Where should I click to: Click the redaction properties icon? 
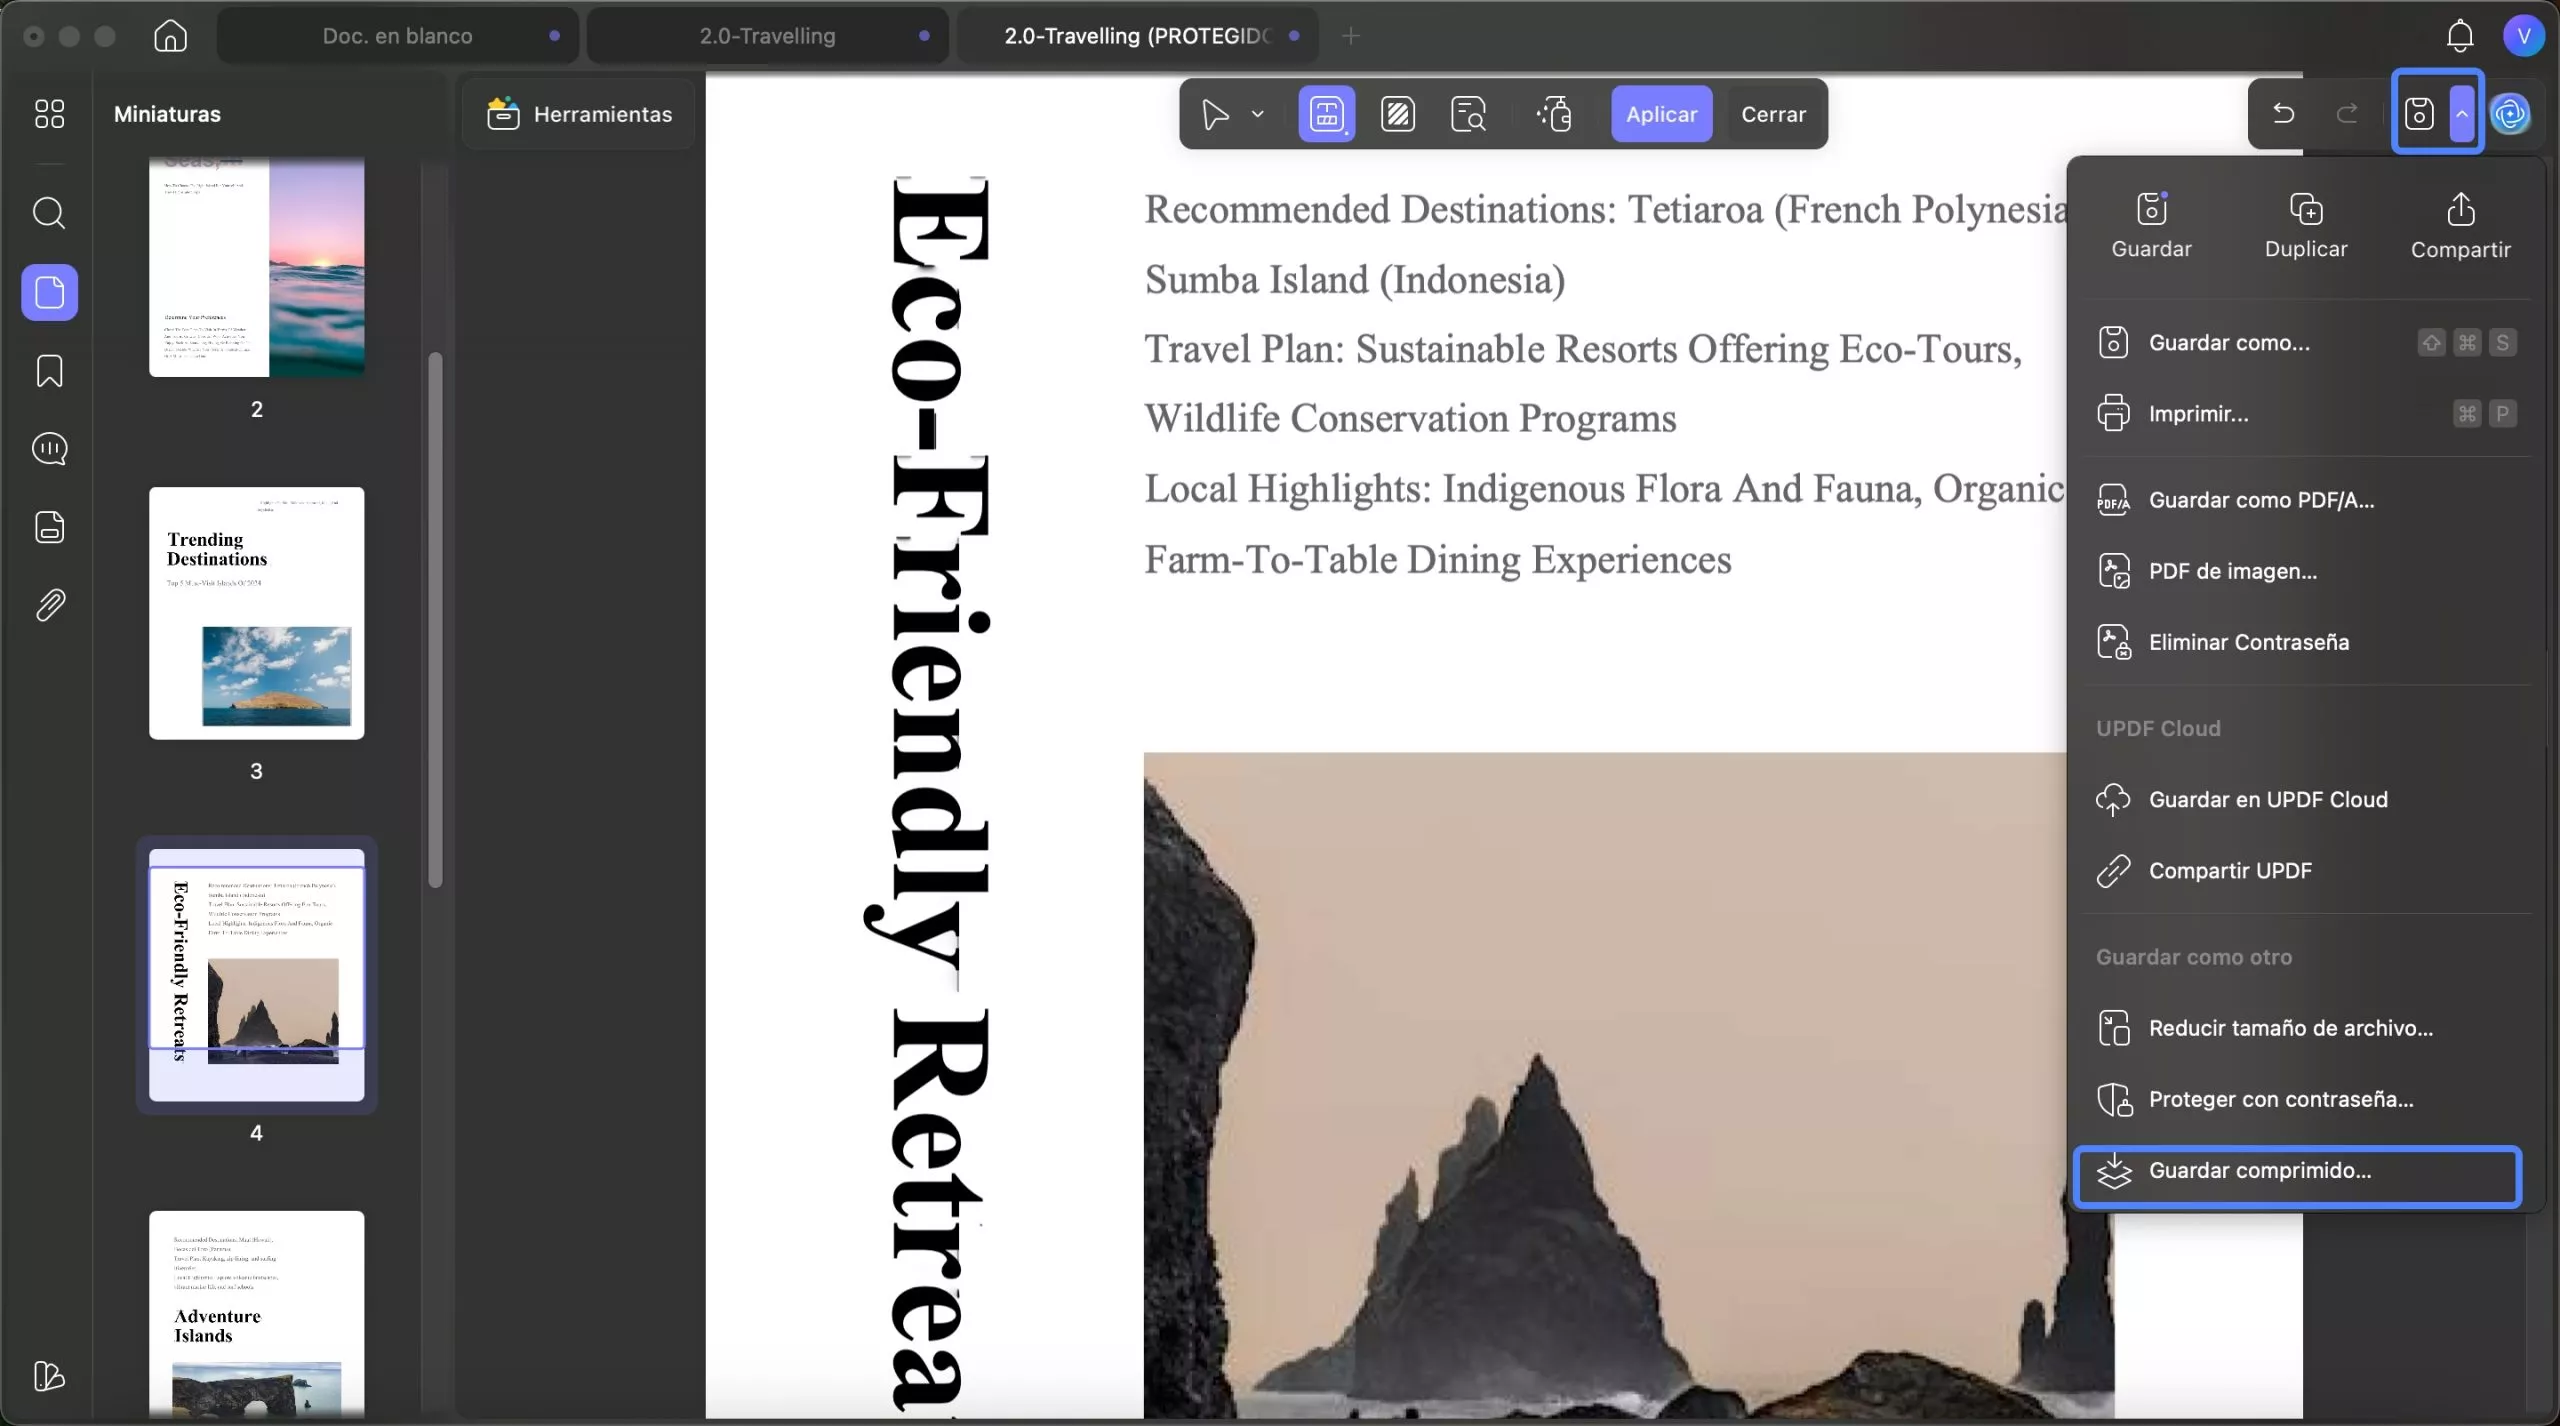1554,114
